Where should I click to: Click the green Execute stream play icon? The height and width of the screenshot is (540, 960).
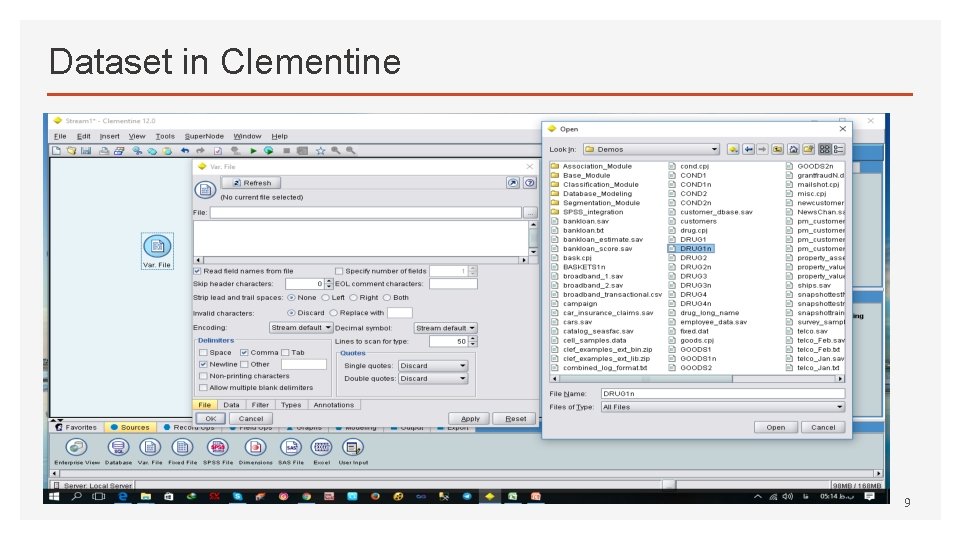pyautogui.click(x=253, y=151)
